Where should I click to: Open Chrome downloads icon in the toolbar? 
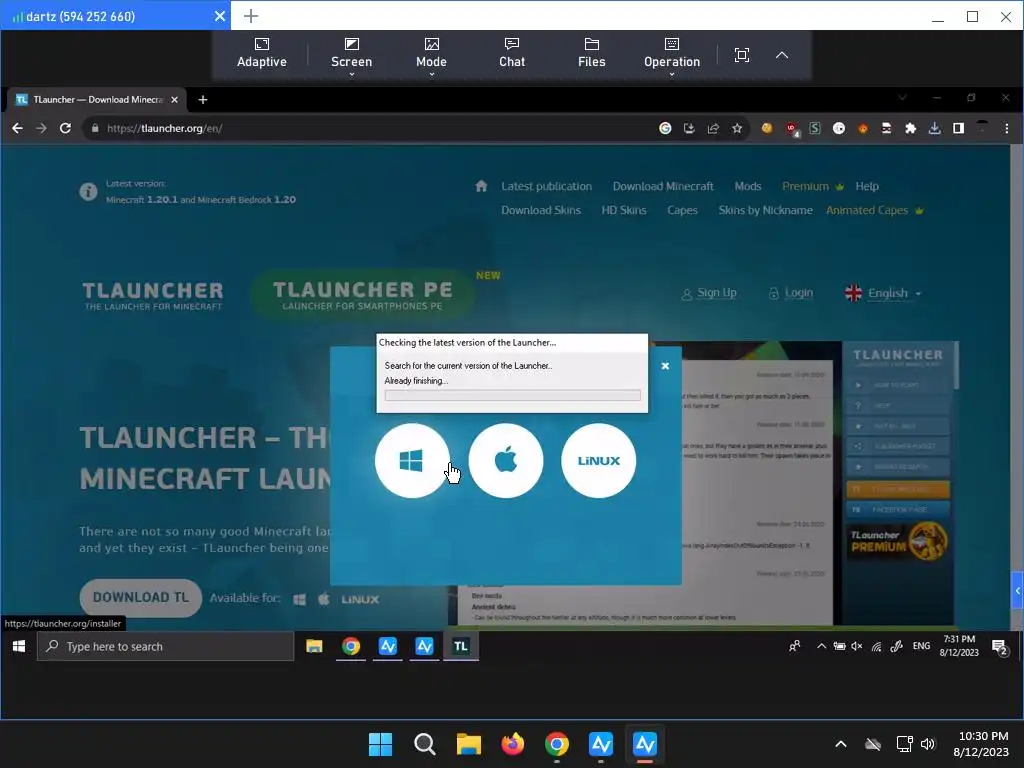click(x=935, y=128)
